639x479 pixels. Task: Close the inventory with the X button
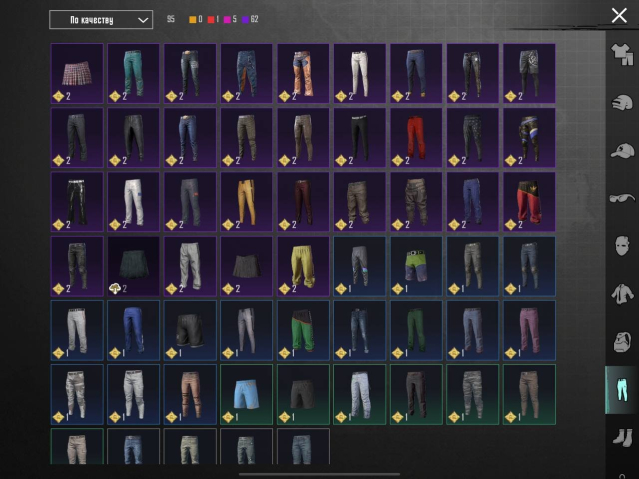pos(619,15)
